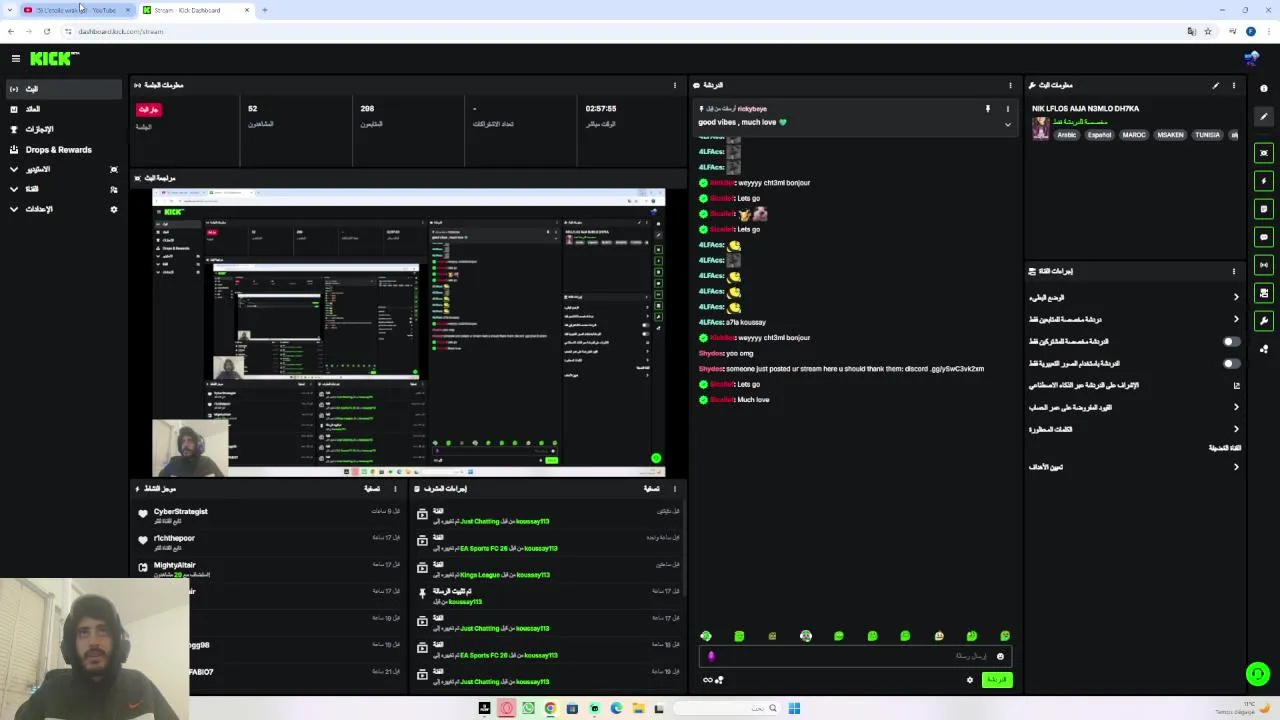
Task: Click the camera icon in the studio sidebar row
Action: (x=114, y=169)
